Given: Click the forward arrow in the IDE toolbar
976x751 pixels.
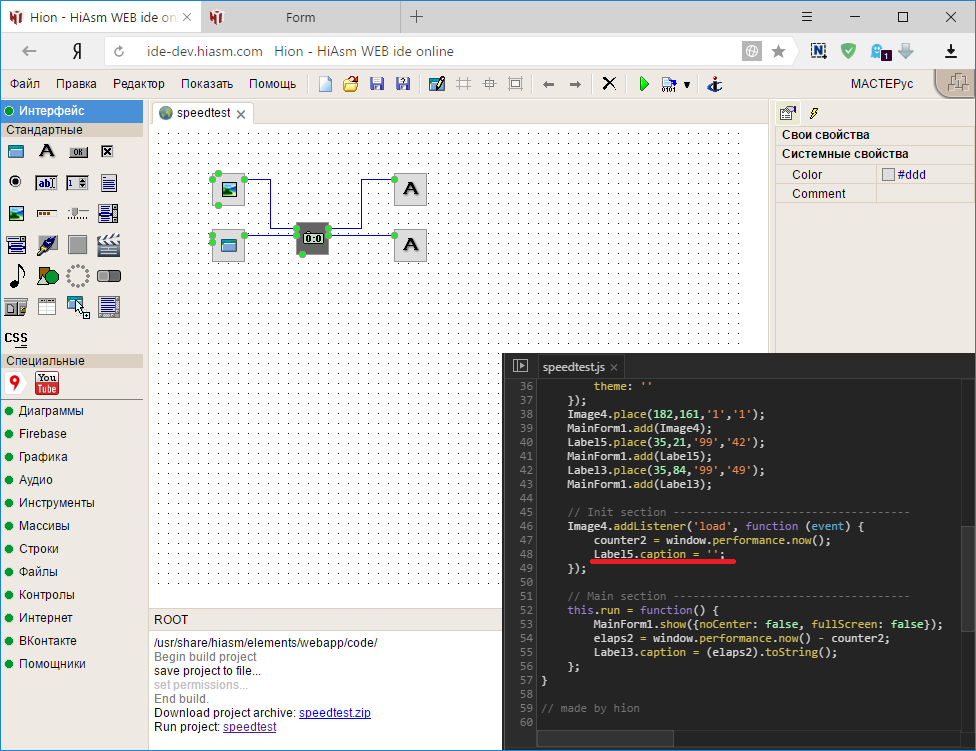Looking at the screenshot, I should coord(575,85).
